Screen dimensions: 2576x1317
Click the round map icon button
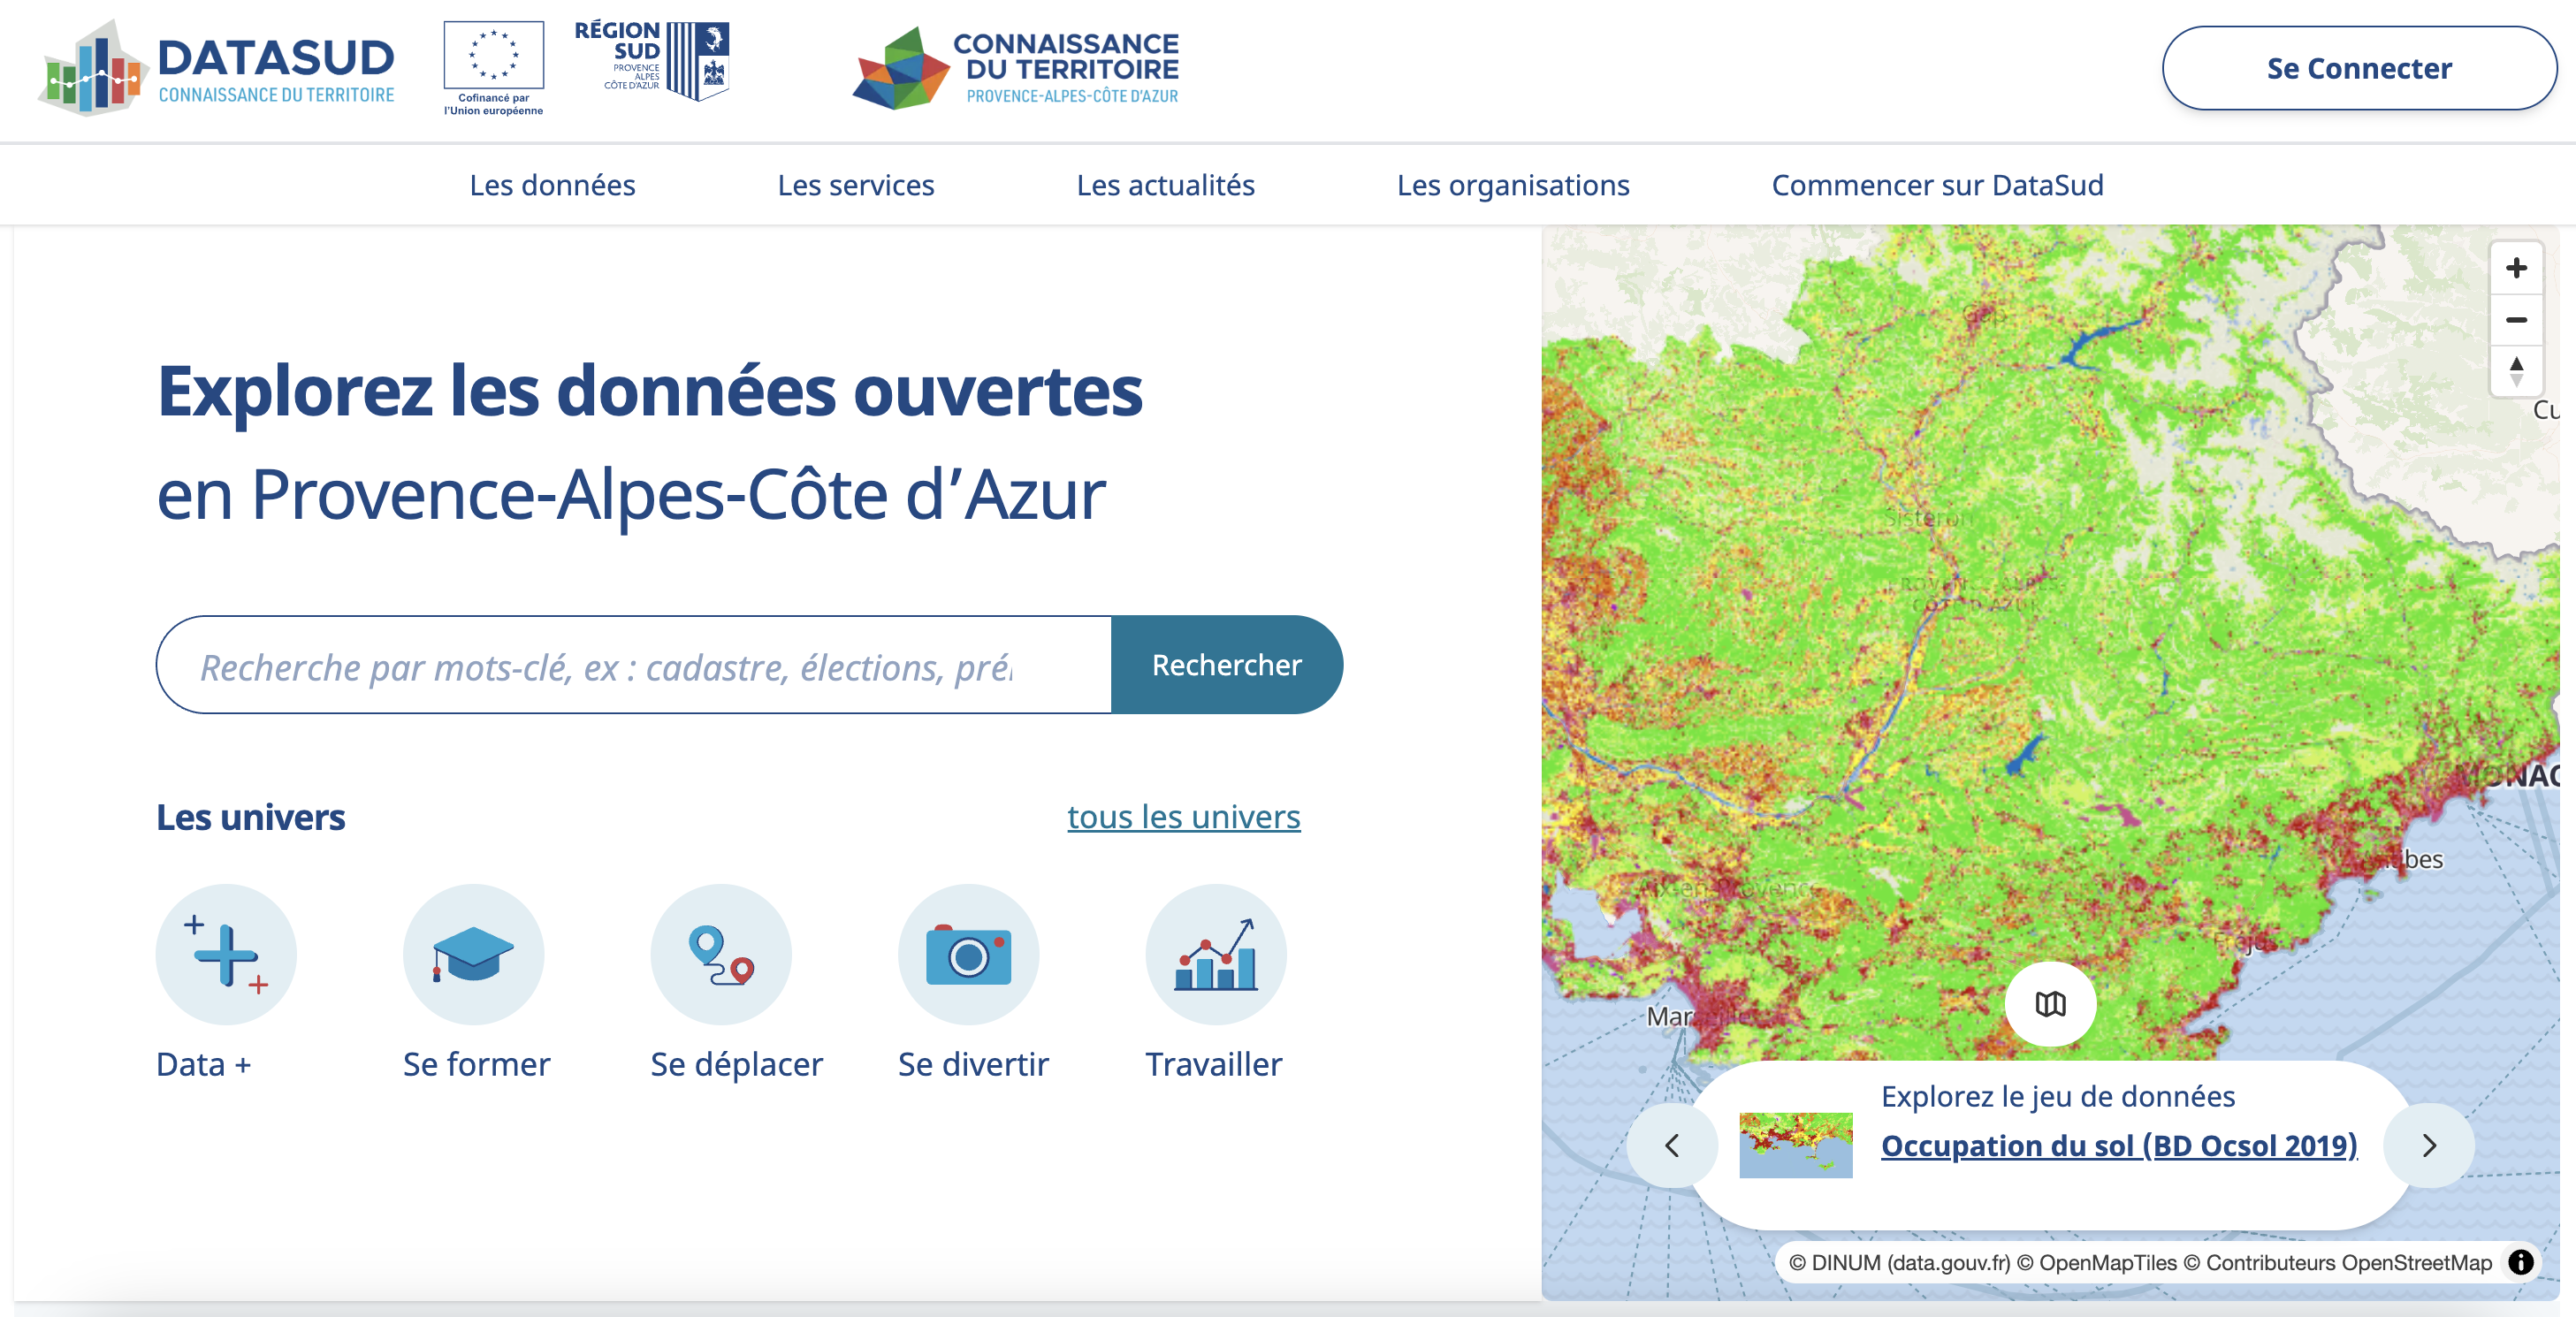[x=2050, y=1004]
